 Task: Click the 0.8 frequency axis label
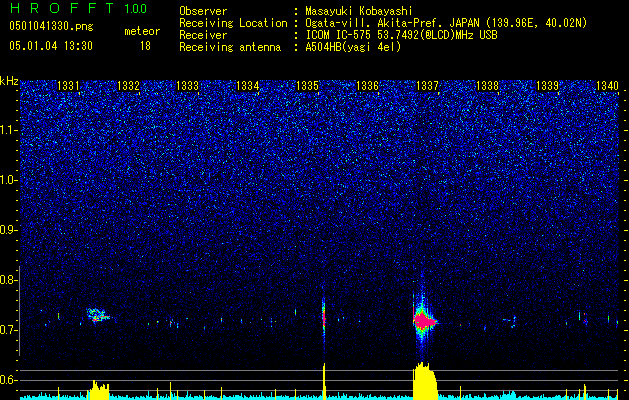[x=7, y=280]
